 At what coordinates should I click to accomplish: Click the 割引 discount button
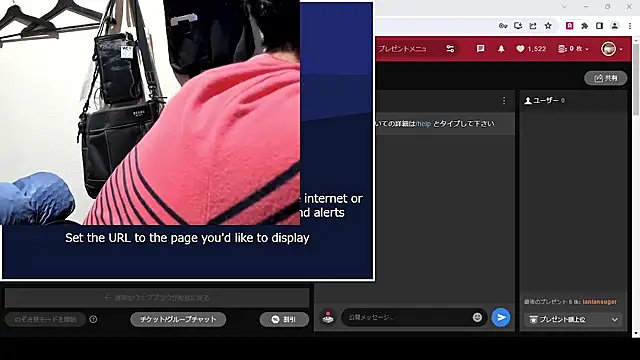pos(284,319)
